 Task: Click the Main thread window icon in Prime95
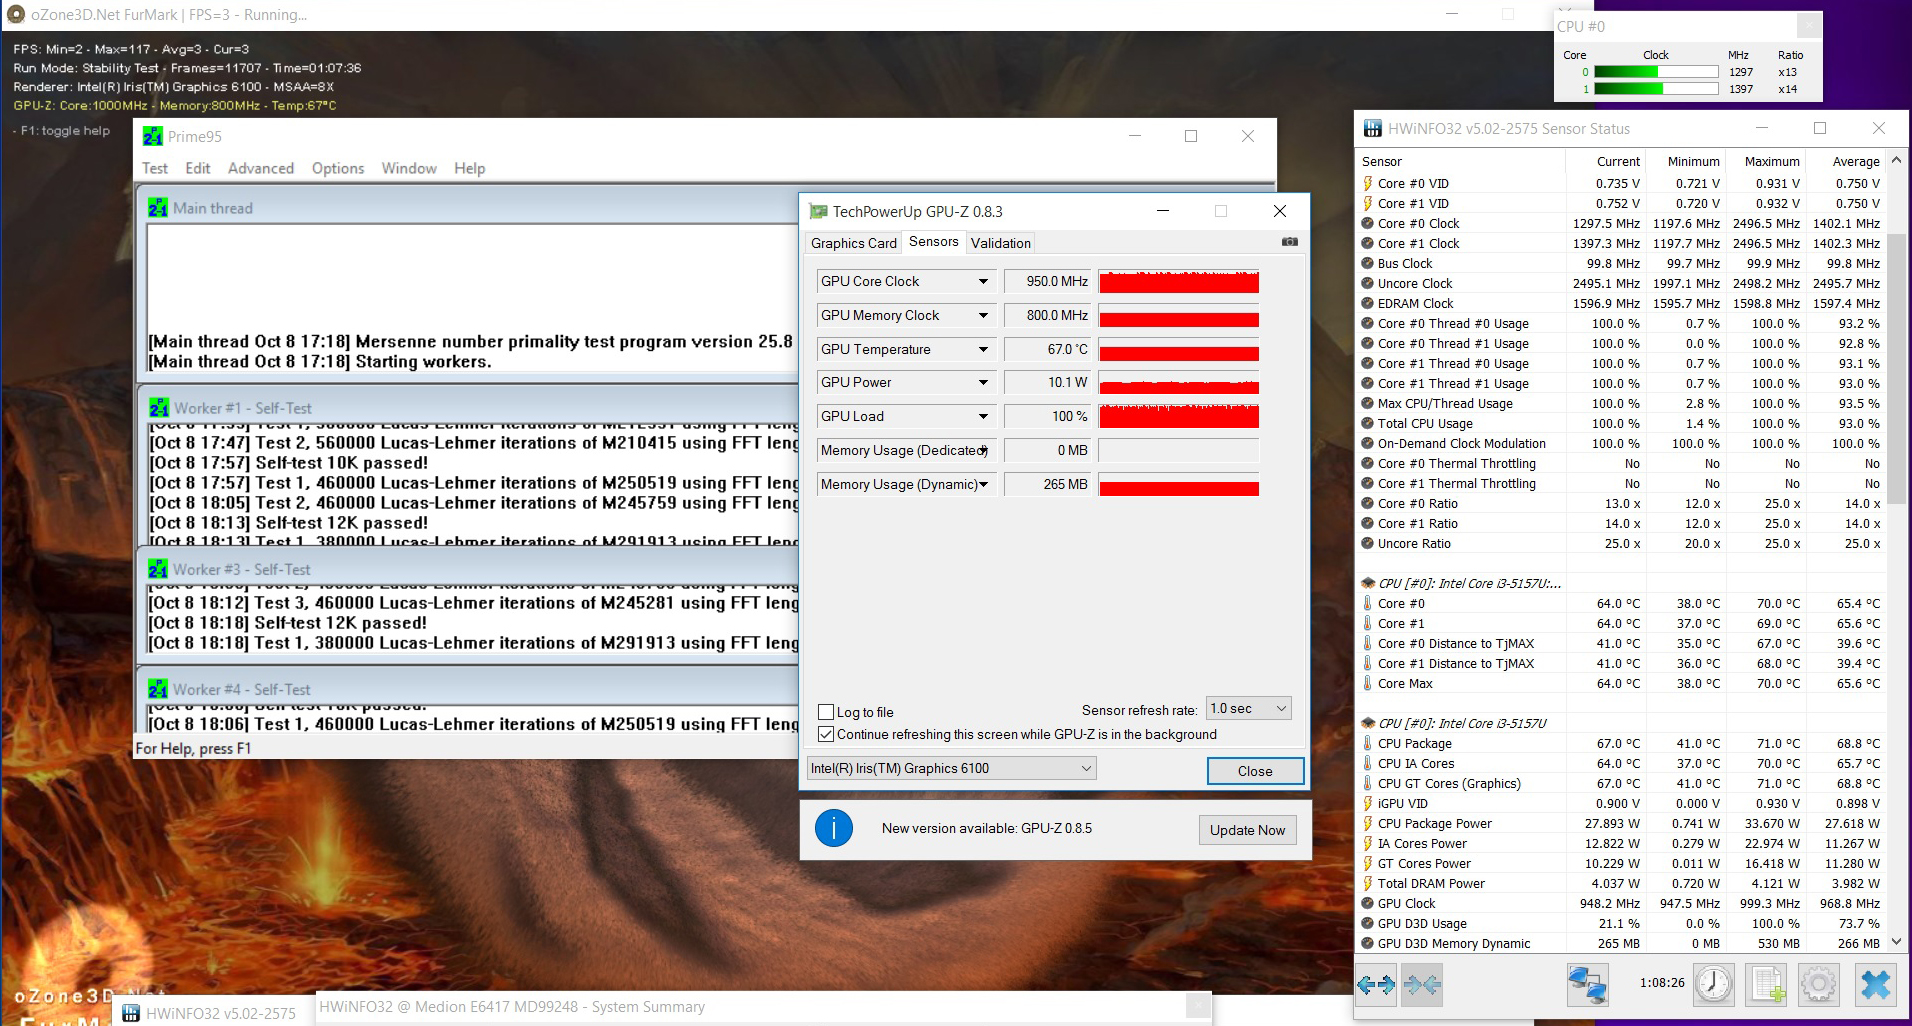click(x=158, y=208)
